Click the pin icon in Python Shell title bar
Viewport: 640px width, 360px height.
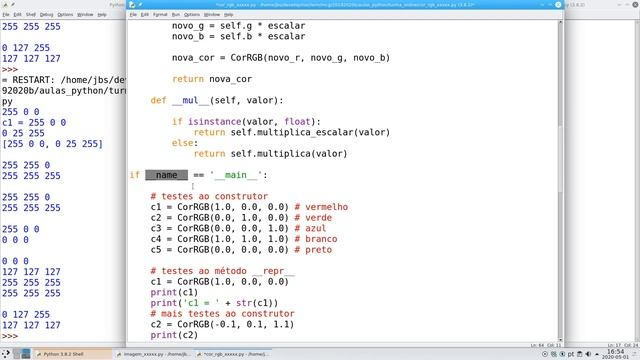(x=13, y=4)
